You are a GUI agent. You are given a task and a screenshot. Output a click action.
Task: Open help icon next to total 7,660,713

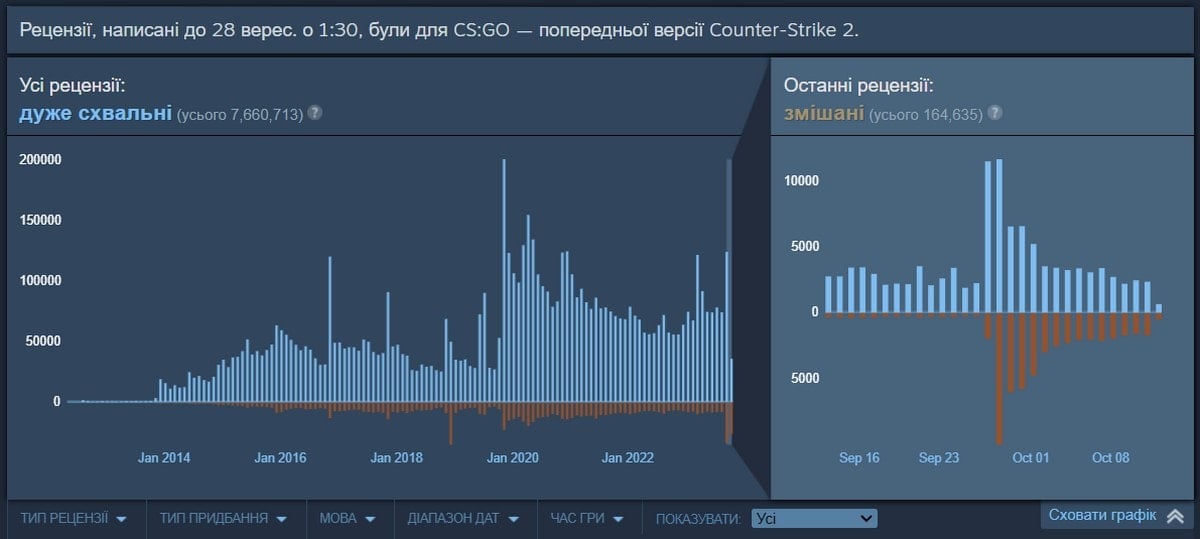315,112
